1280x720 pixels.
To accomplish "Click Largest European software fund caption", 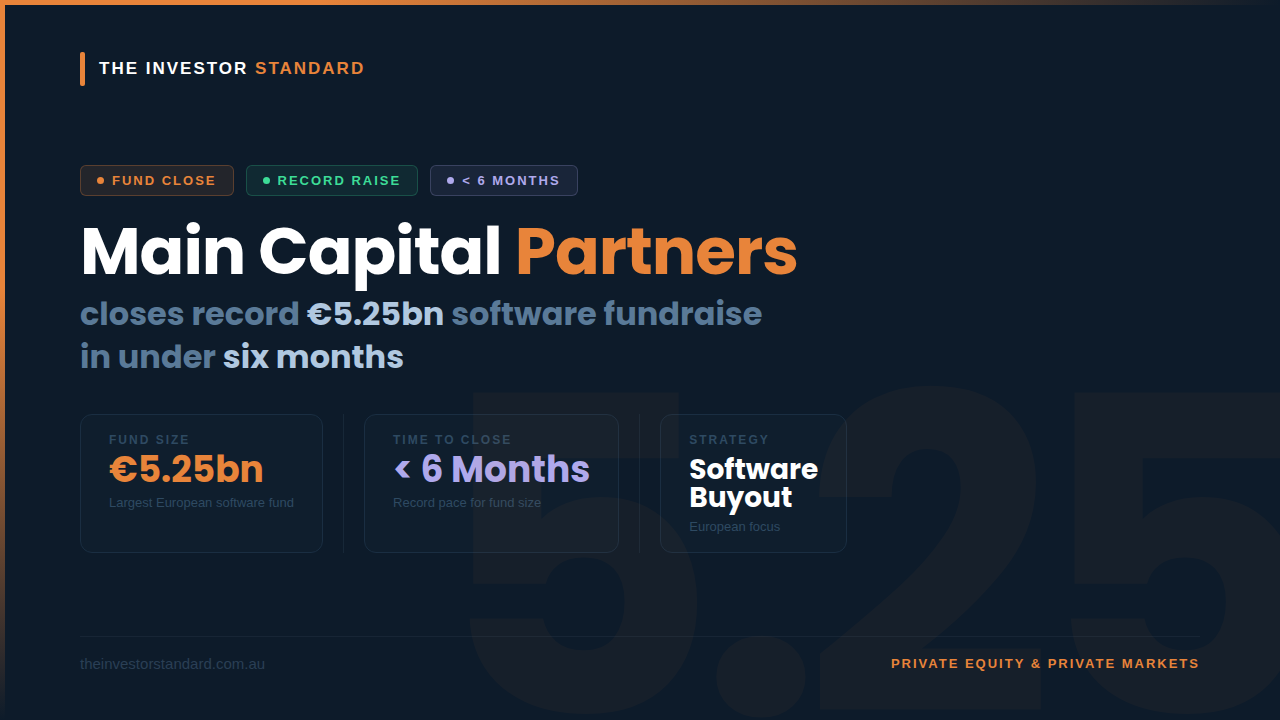I will point(201,503).
